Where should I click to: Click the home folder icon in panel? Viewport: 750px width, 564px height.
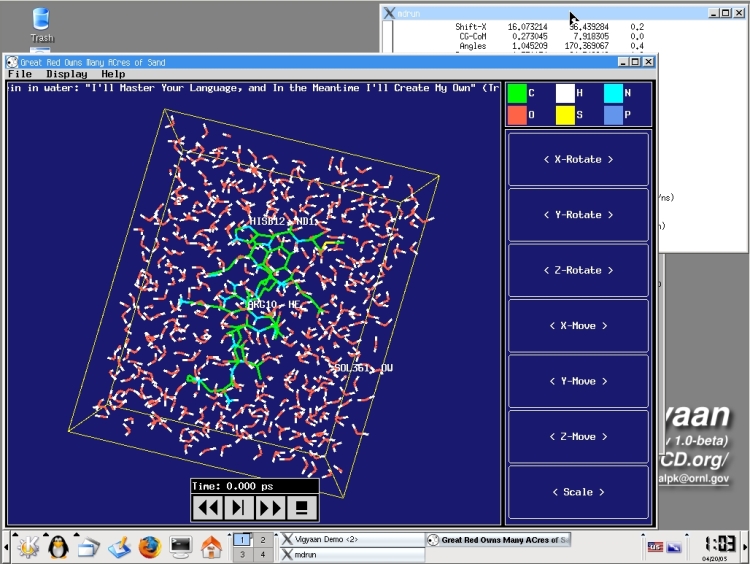[211, 547]
